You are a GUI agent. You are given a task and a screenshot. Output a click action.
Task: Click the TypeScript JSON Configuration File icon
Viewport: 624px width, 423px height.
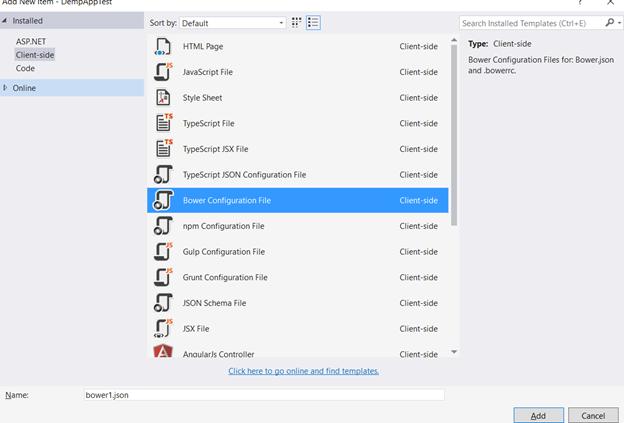[x=163, y=174]
